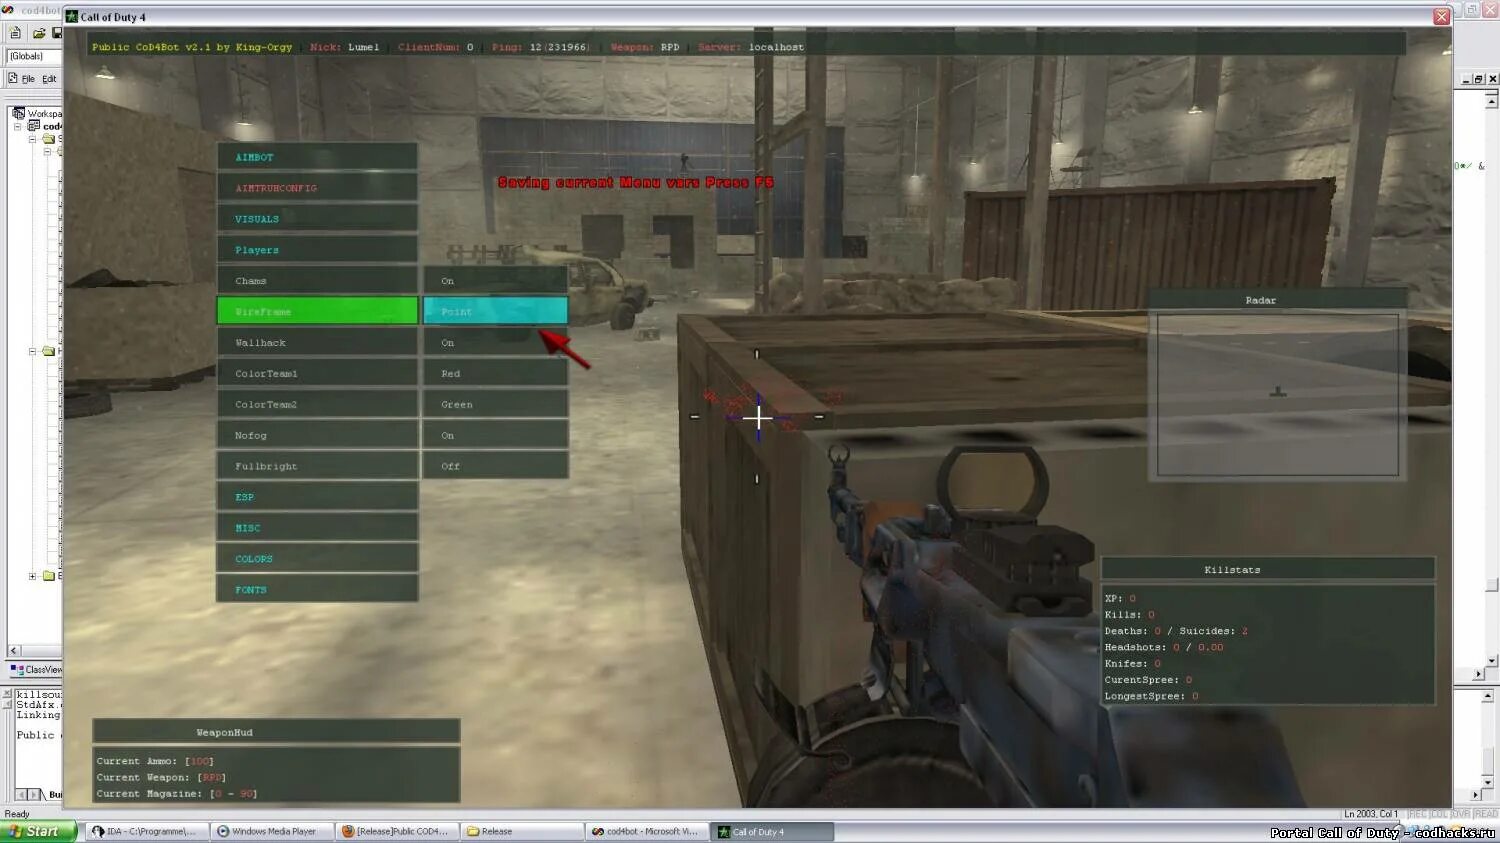
Task: Select the Chams menu entry
Action: click(317, 281)
